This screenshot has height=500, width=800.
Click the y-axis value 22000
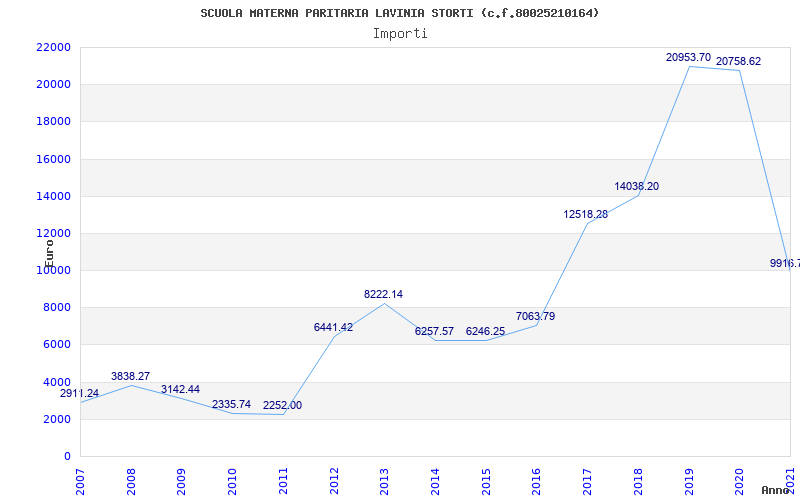(53, 47)
